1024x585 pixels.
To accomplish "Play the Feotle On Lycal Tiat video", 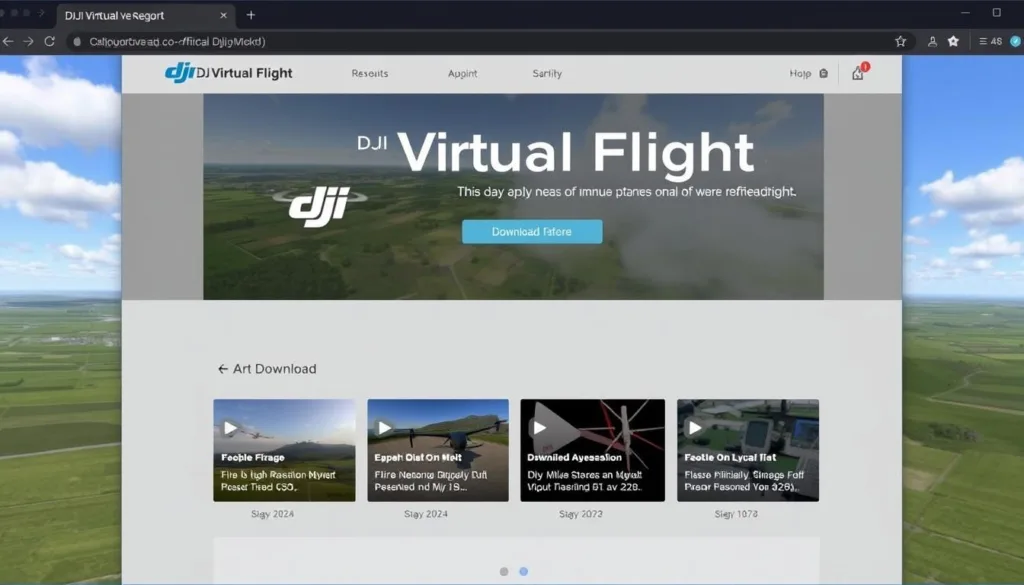I will tap(695, 428).
